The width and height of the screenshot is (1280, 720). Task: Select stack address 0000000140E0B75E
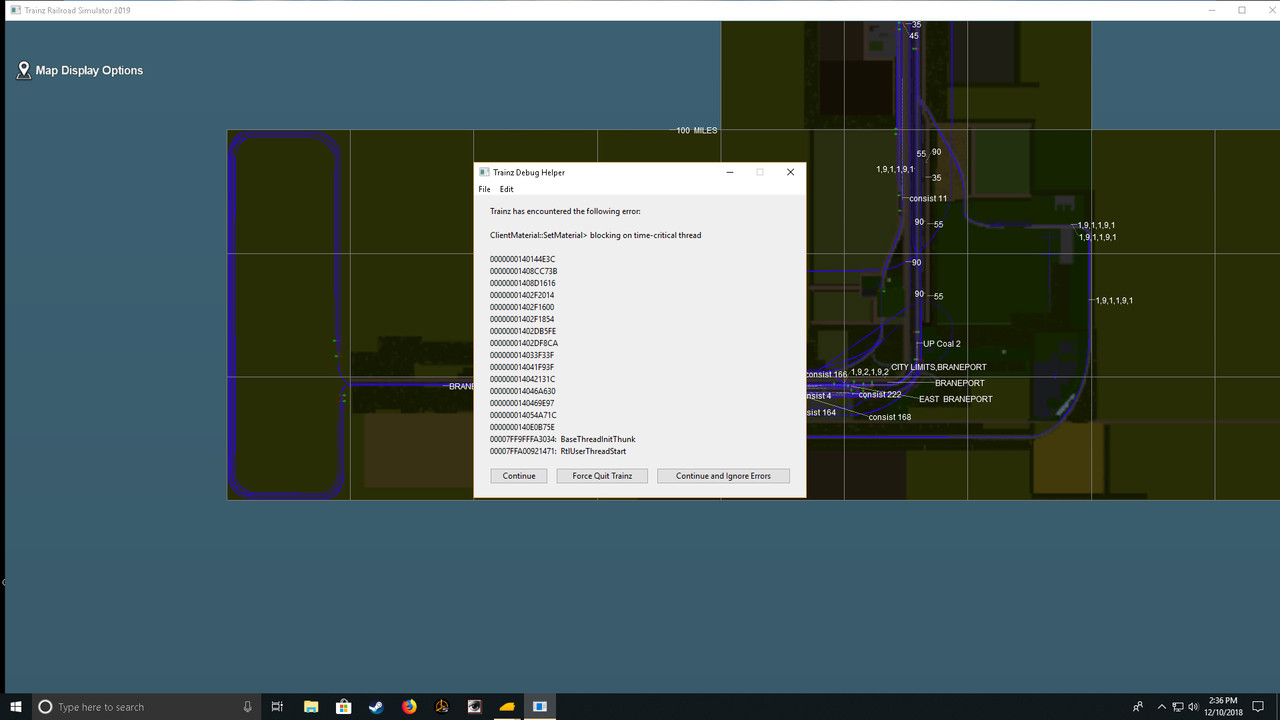[522, 427]
